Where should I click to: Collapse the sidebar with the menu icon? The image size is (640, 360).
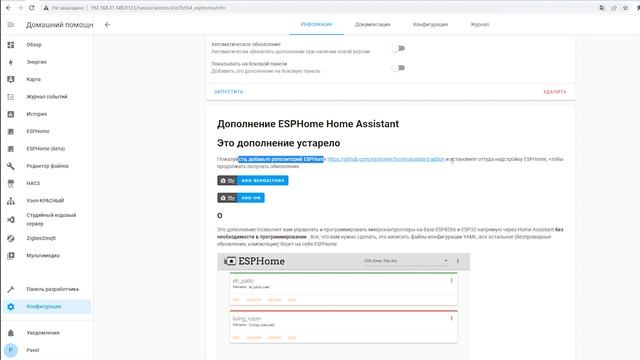coord(11,25)
